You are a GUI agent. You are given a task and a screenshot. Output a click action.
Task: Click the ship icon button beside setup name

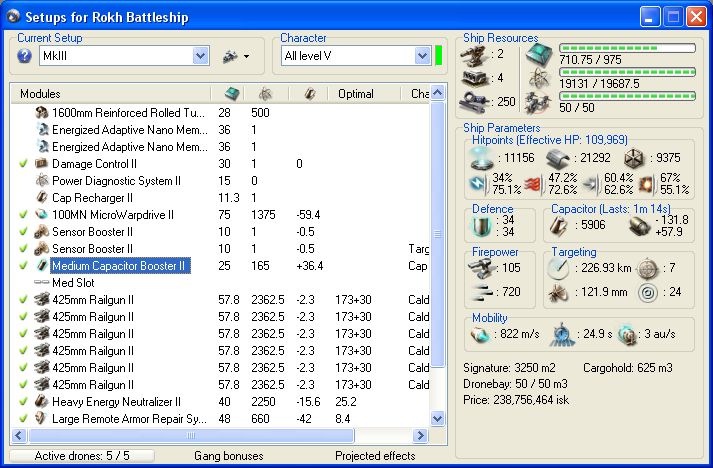point(229,56)
